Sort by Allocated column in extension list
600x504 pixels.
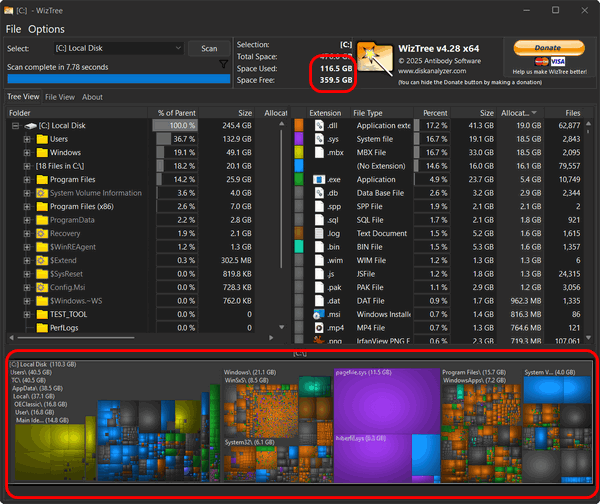519,113
